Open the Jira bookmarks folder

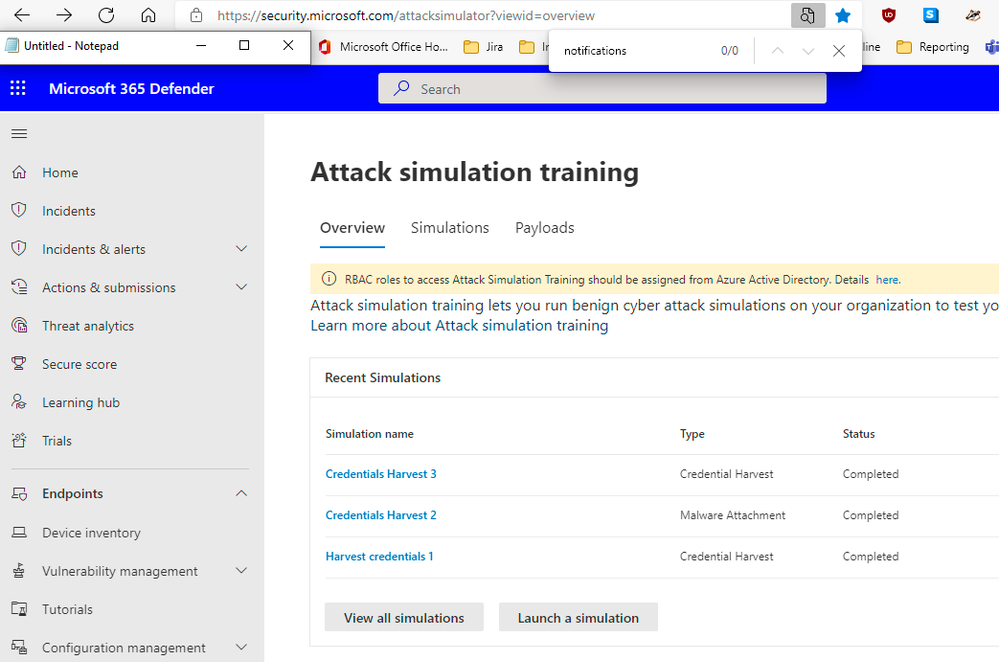[484, 47]
